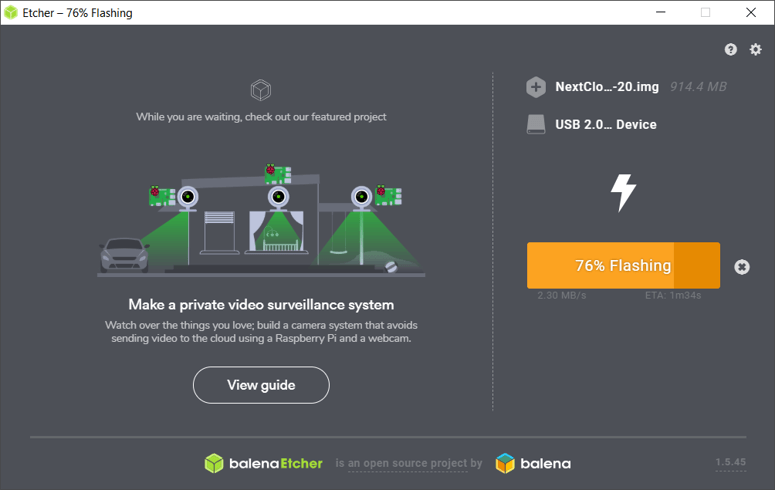The image size is (775, 490).
Task: Click the 'Make a private video surveillance system' heading
Action: click(x=261, y=304)
